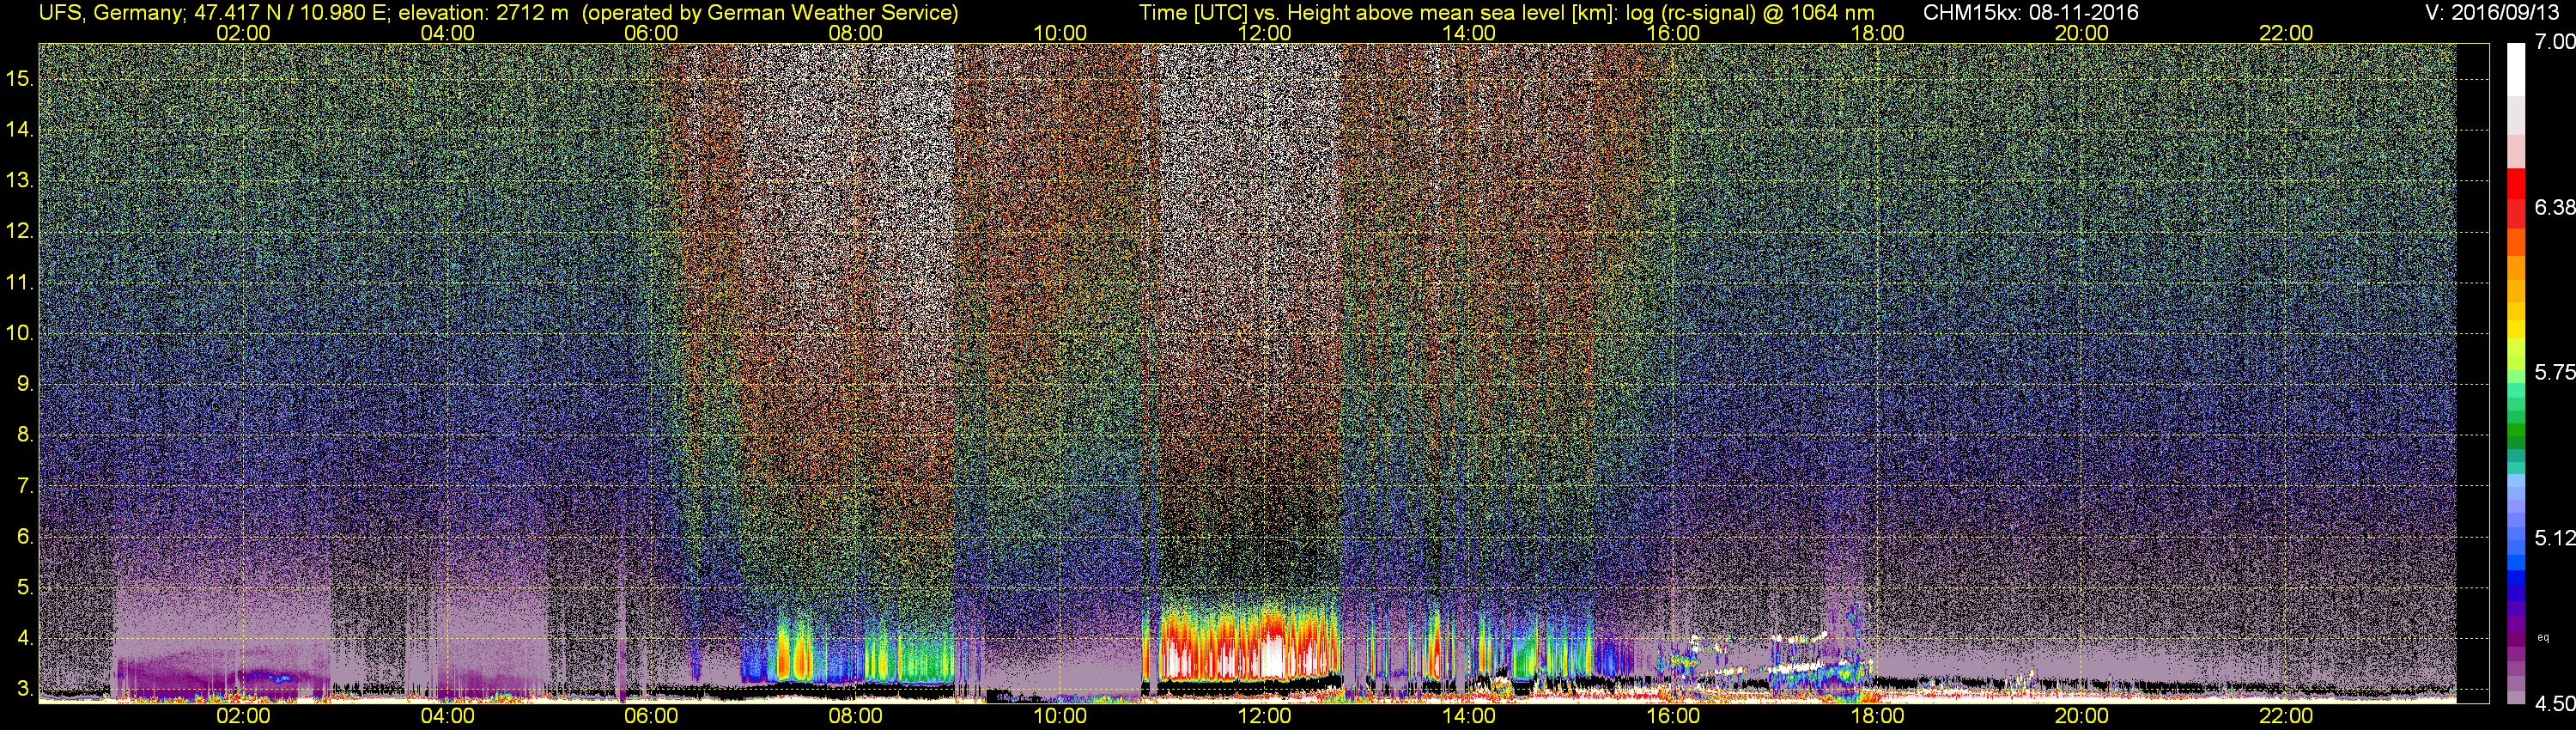Select the "log (rc-signal) @ 1064 nm" text
Screen dimensions: 2576x730
[1750, 12]
